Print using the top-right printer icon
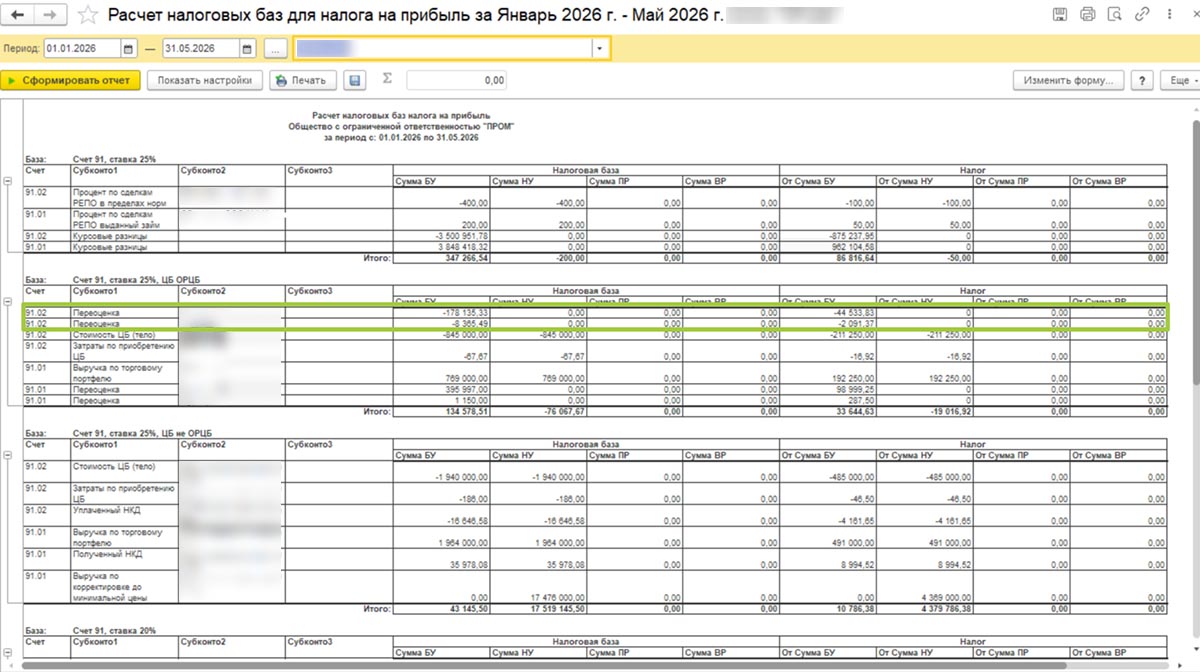 [1088, 15]
